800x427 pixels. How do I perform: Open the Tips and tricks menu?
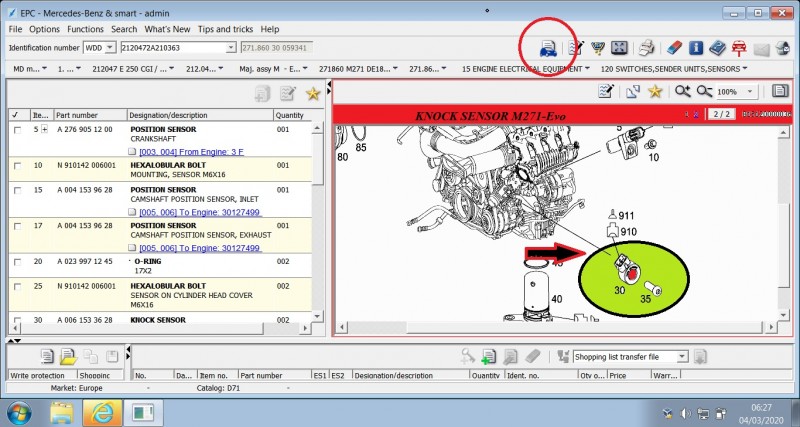pos(225,29)
